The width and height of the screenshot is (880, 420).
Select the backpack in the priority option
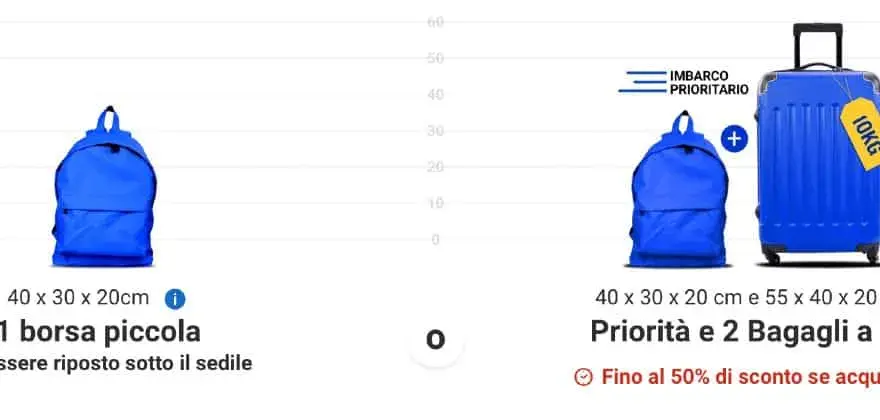click(679, 189)
